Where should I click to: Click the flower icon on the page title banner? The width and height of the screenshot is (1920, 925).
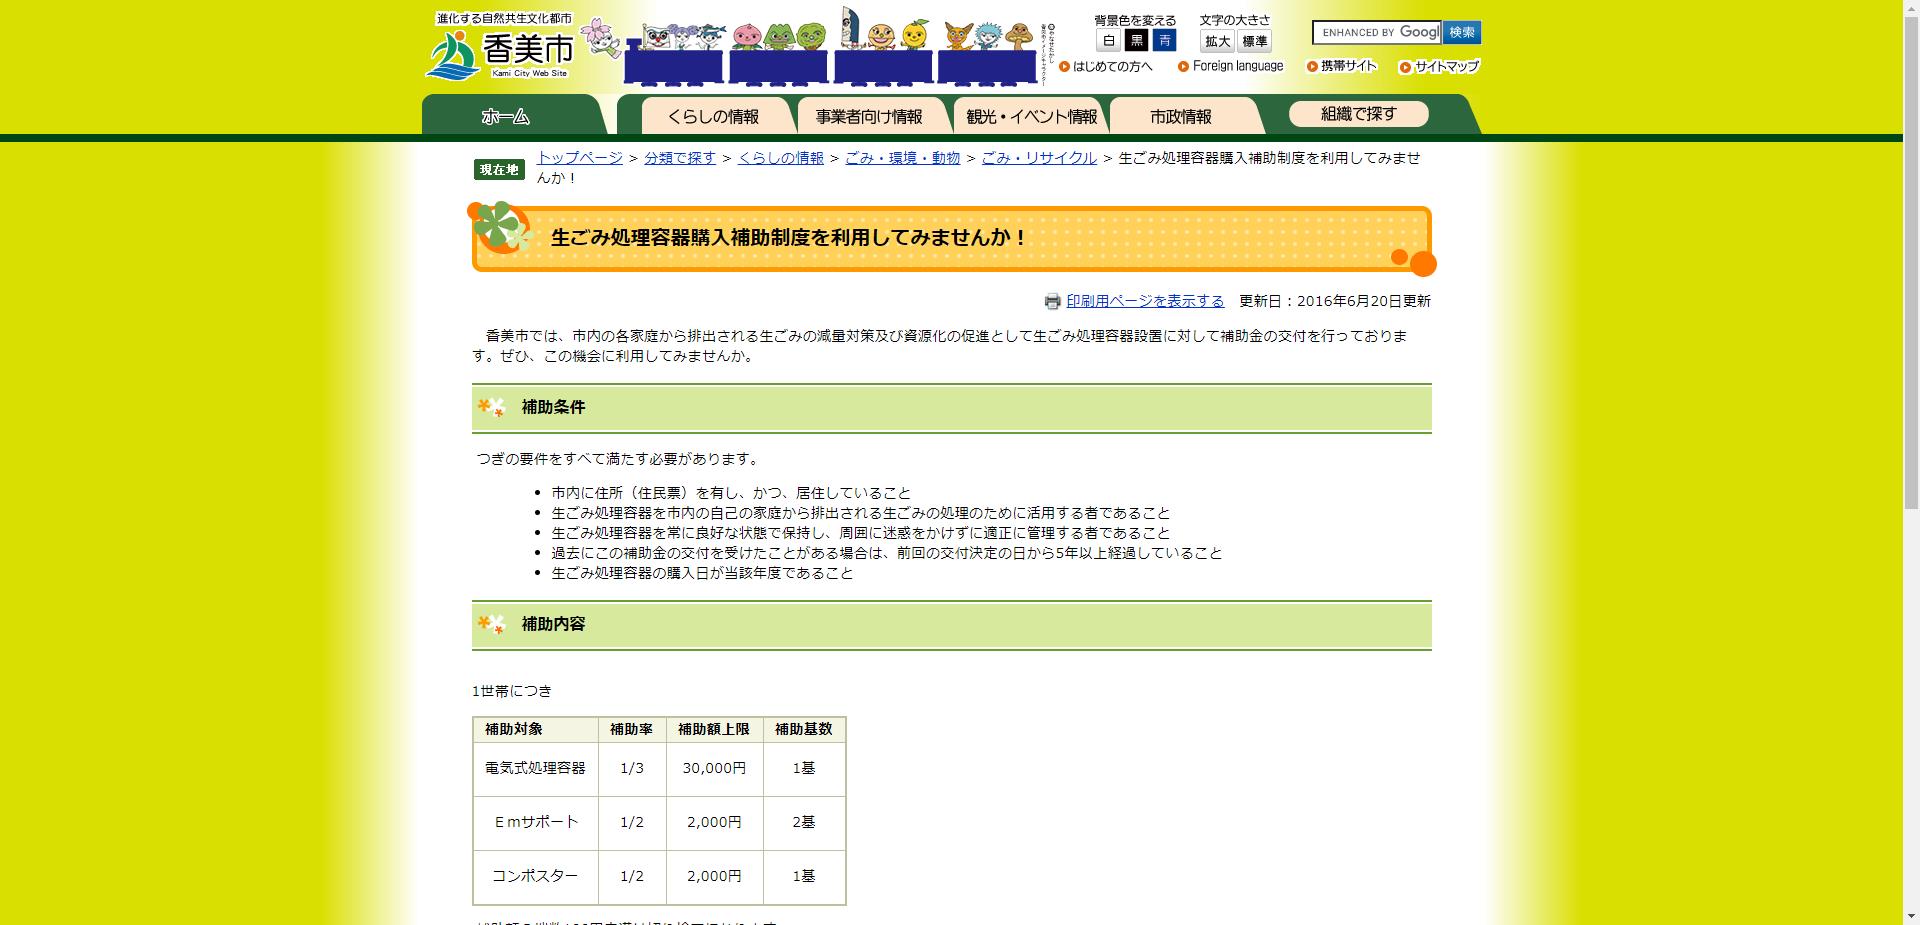[500, 232]
